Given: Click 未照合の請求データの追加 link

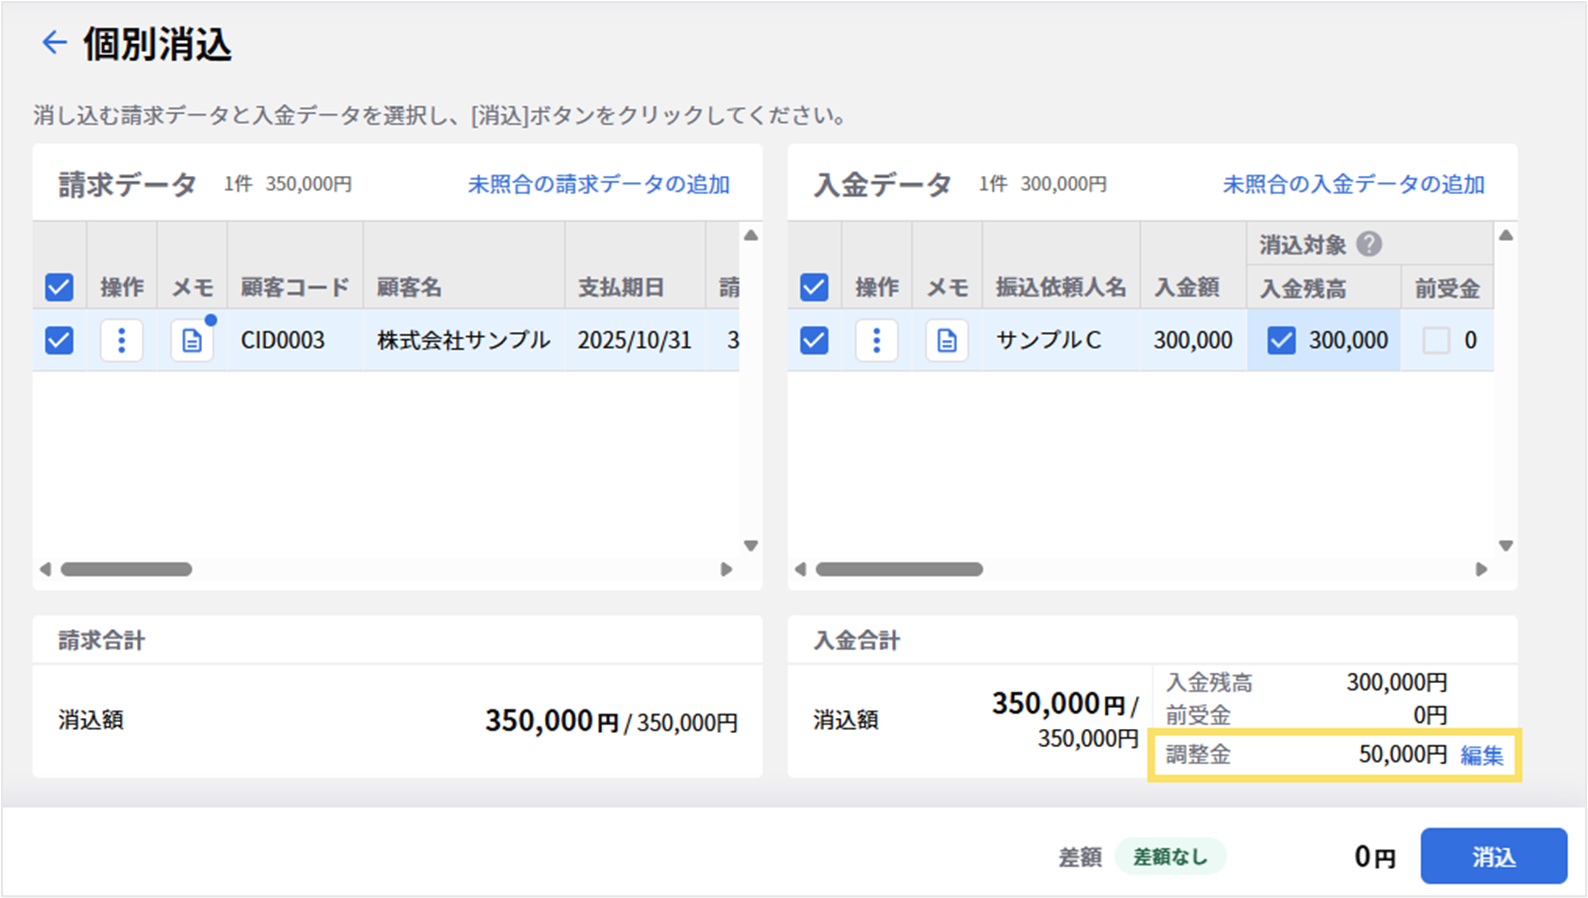Looking at the screenshot, I should (x=598, y=185).
